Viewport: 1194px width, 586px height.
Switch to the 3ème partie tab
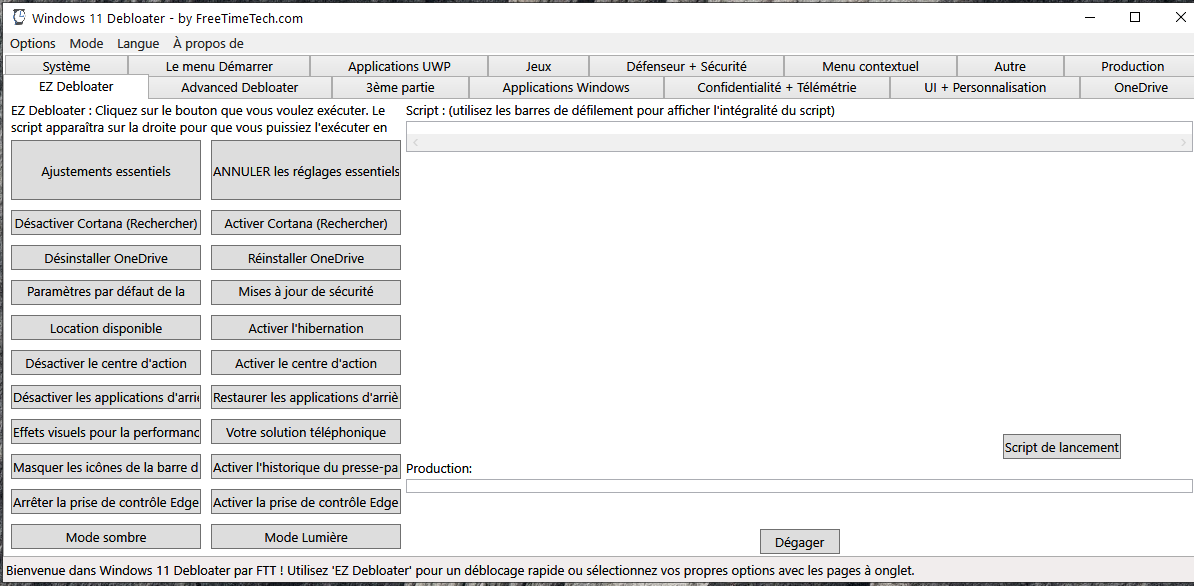pyautogui.click(x=399, y=87)
